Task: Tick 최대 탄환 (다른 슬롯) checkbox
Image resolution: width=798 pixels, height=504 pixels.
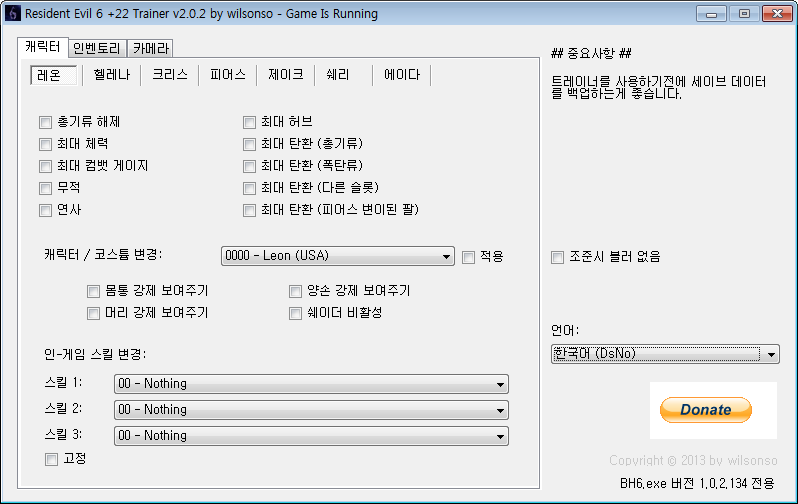Action: tap(249, 188)
